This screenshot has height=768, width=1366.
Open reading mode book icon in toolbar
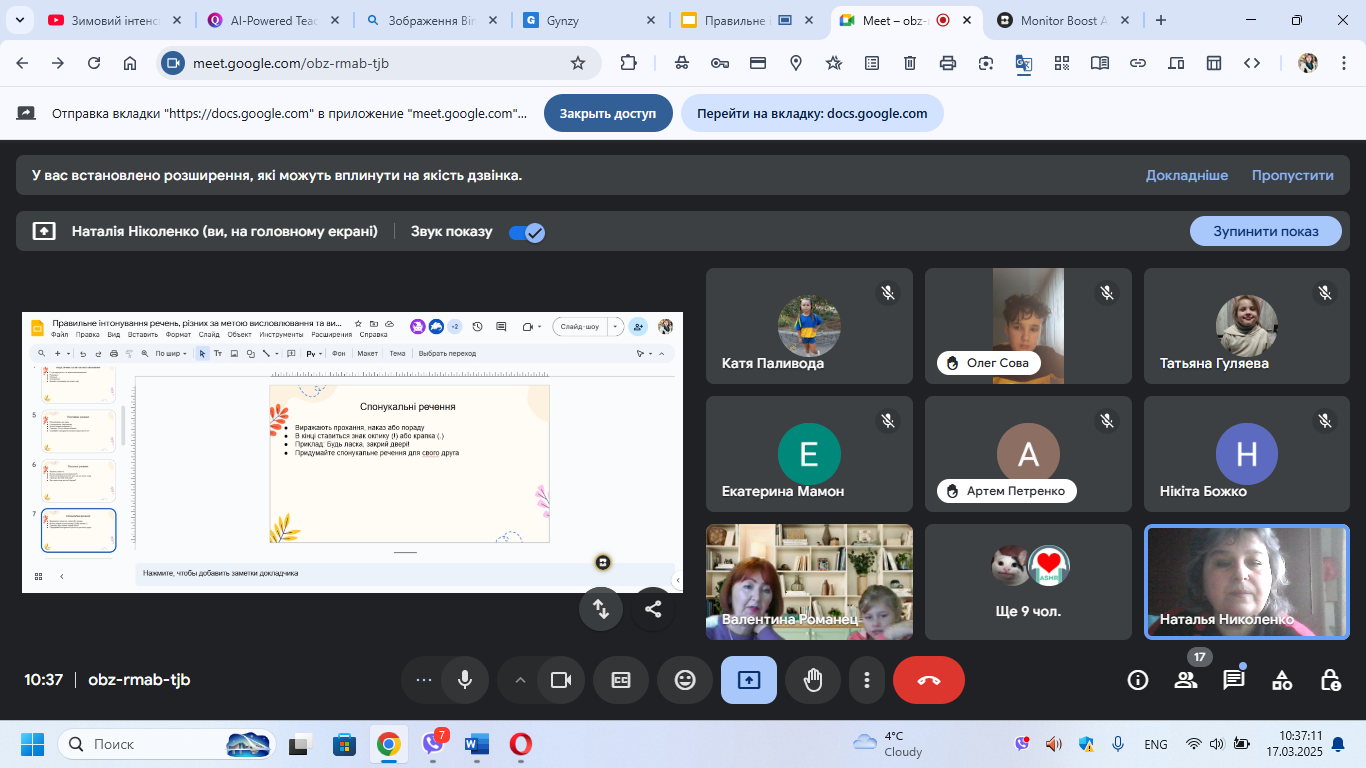click(x=1100, y=63)
